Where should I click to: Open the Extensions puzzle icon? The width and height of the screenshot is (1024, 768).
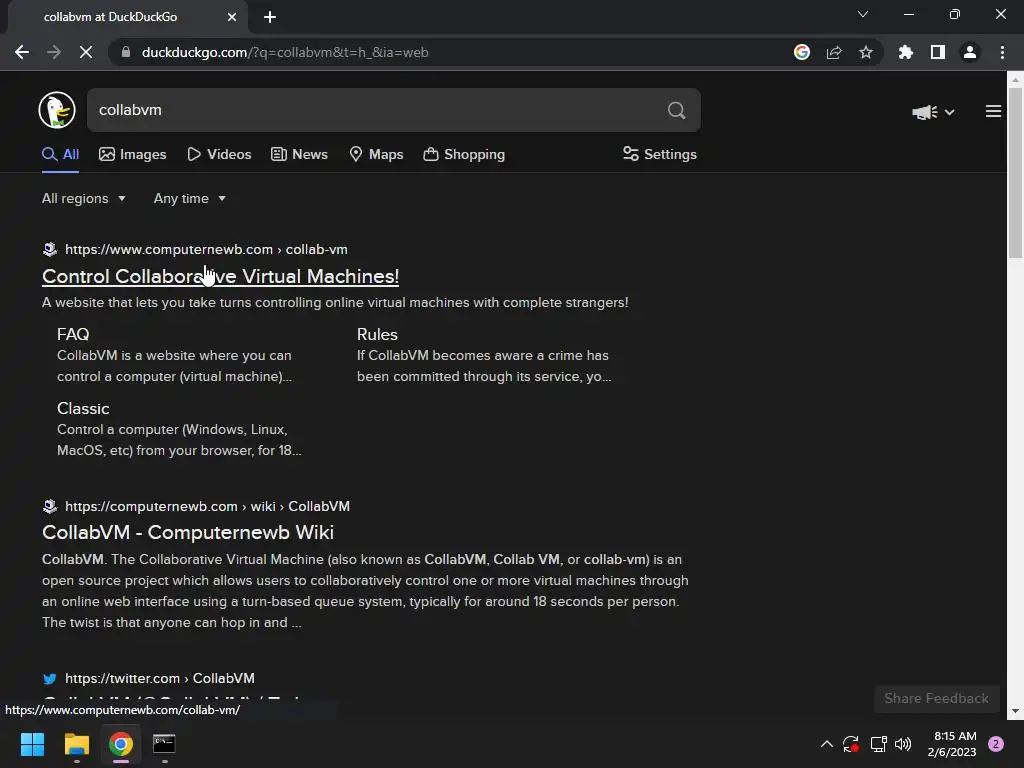(x=906, y=52)
